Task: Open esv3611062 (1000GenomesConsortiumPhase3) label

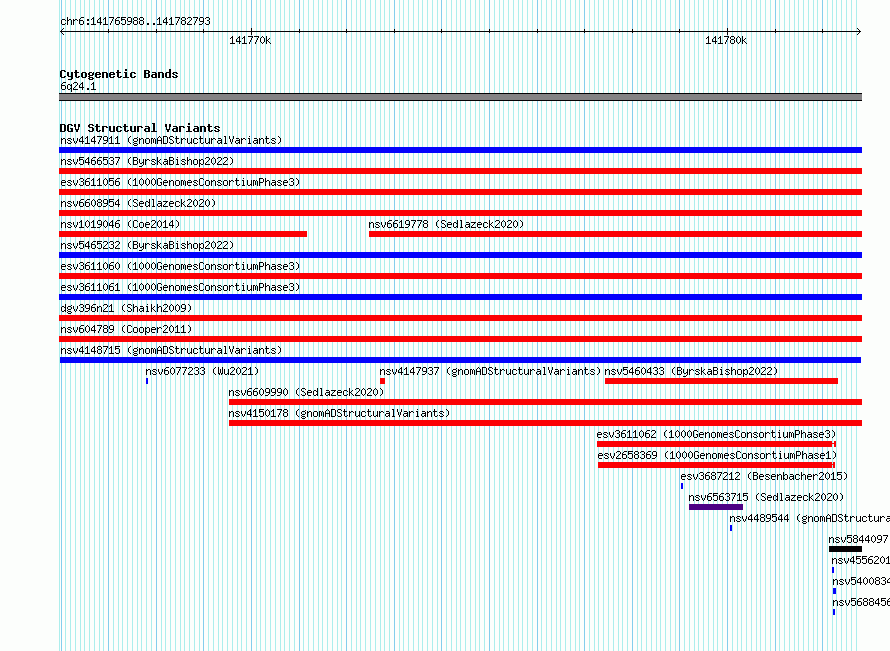Action: coord(716,434)
